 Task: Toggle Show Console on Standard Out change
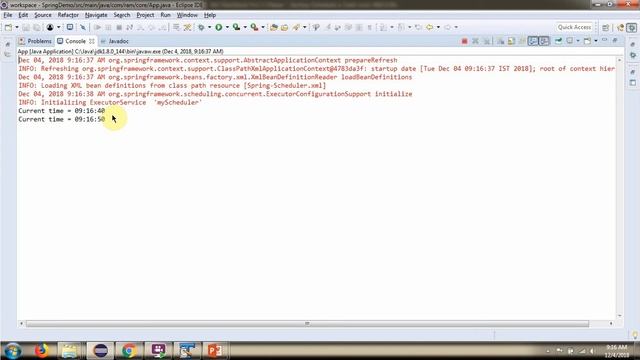click(x=533, y=41)
